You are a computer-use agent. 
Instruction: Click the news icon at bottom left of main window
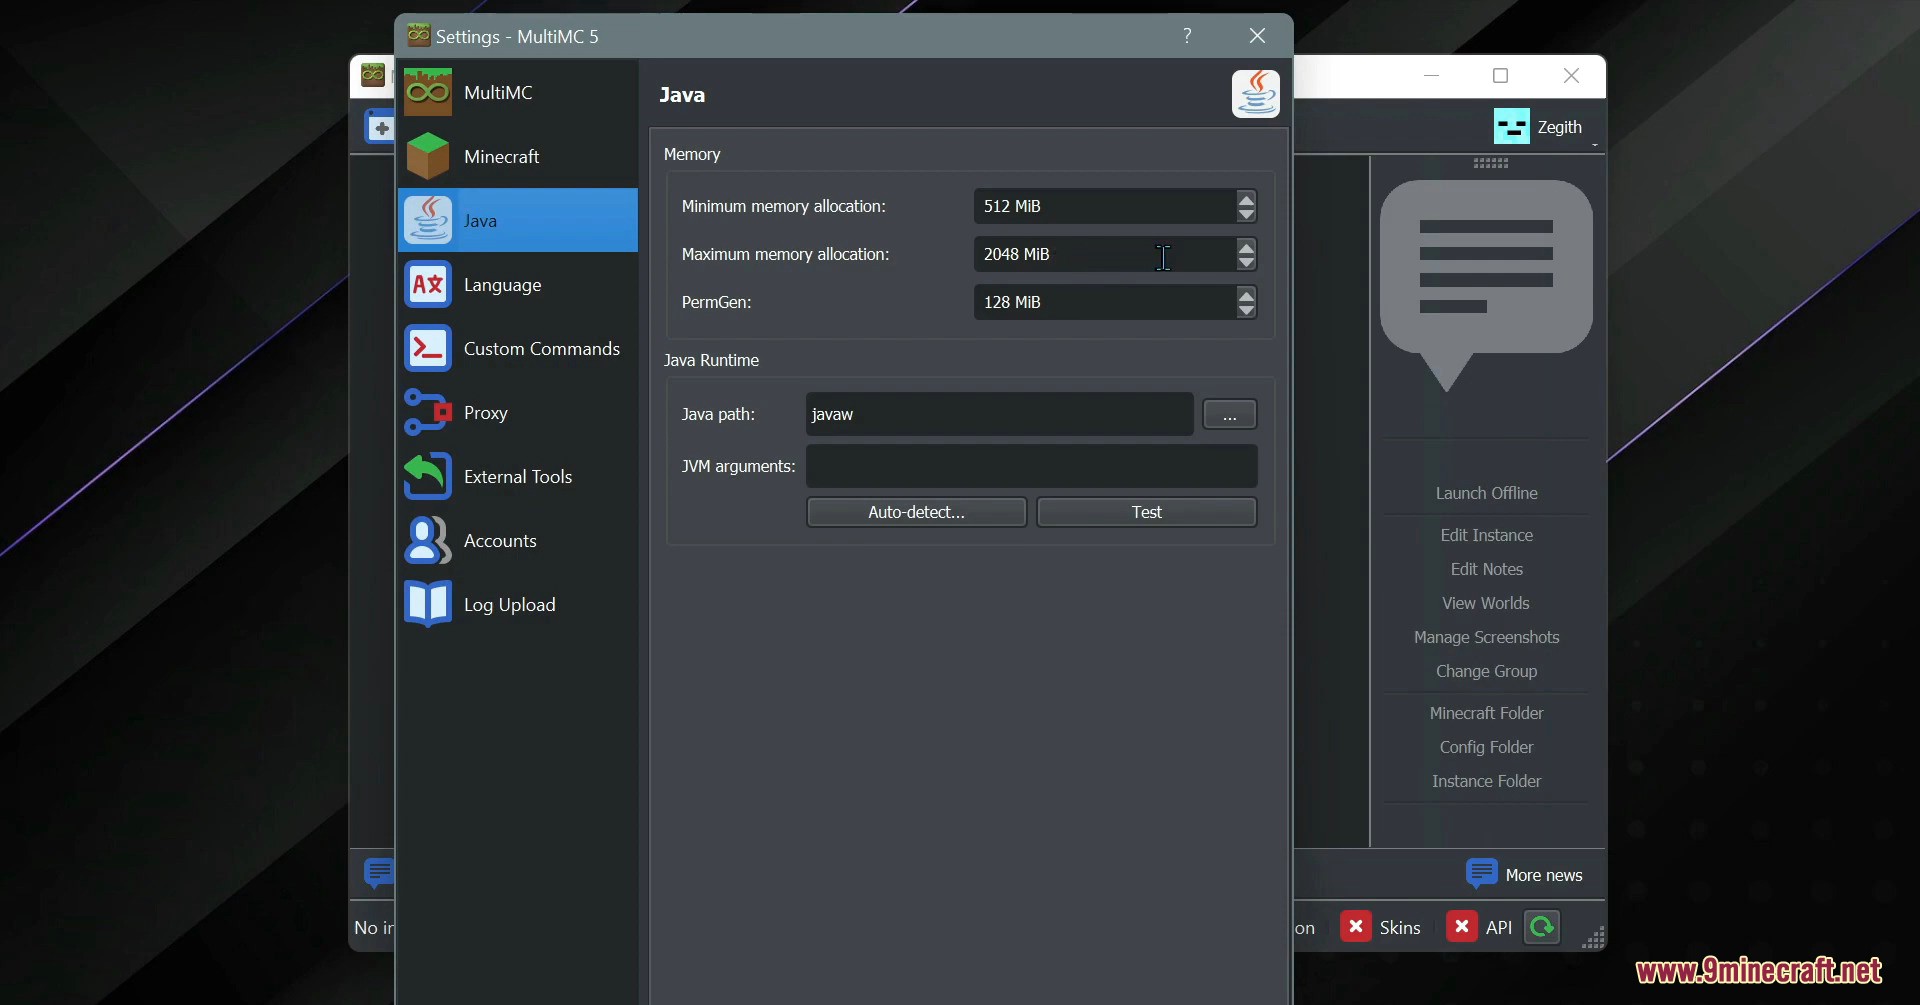pyautogui.click(x=379, y=873)
